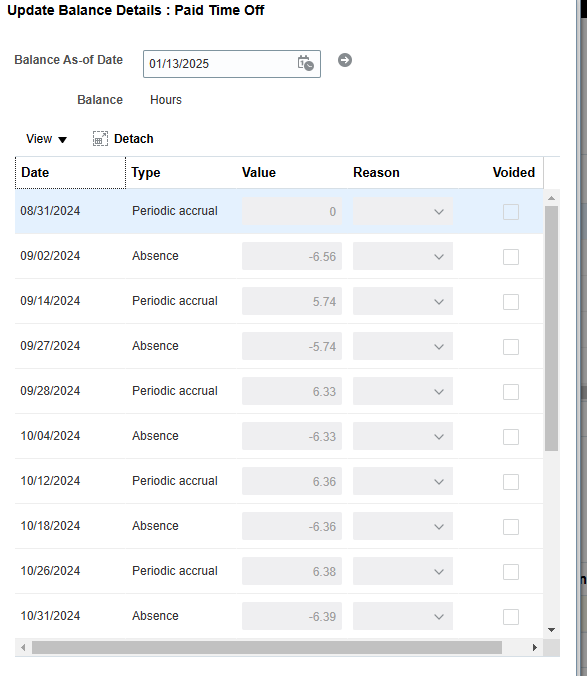Select the 10/18/2024 date cell
The height and width of the screenshot is (676, 587).
coord(50,526)
